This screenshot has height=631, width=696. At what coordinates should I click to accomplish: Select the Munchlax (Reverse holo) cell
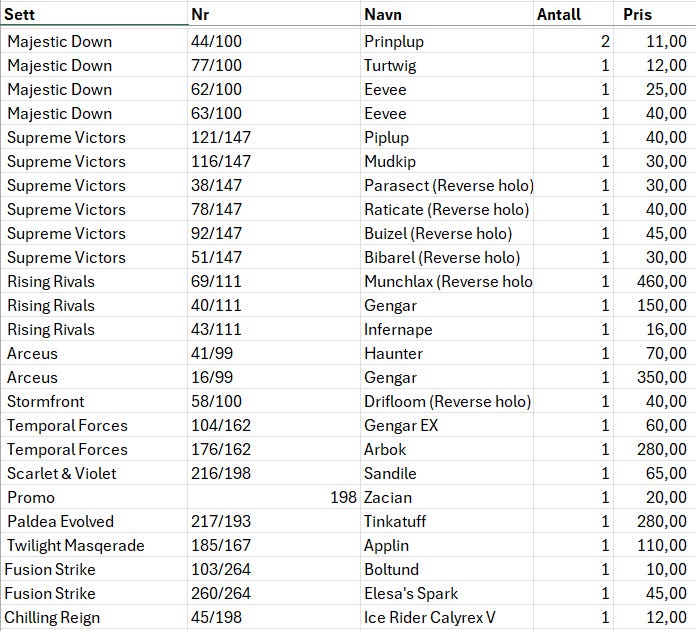(447, 281)
